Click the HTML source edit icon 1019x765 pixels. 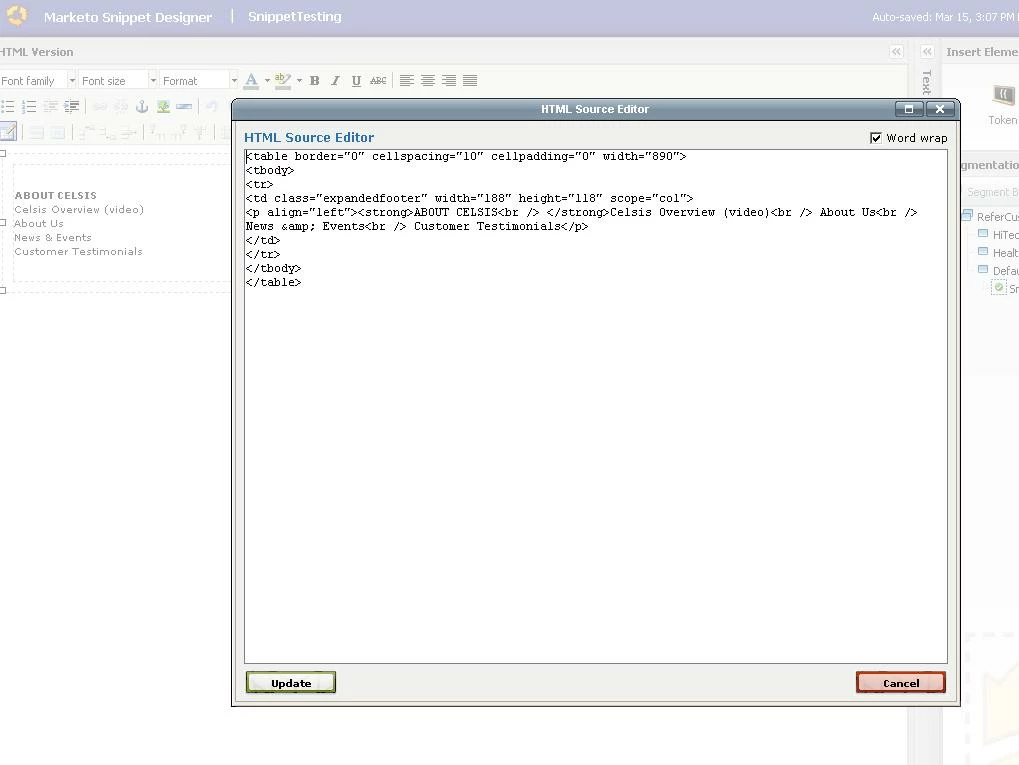click(x=8, y=132)
